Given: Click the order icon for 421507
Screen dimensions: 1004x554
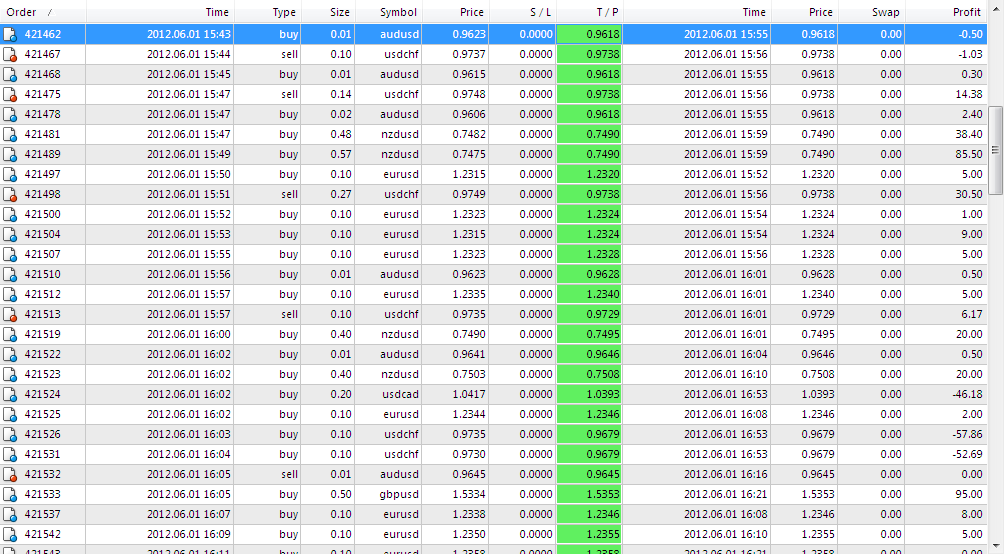Looking at the screenshot, I should point(10,254).
